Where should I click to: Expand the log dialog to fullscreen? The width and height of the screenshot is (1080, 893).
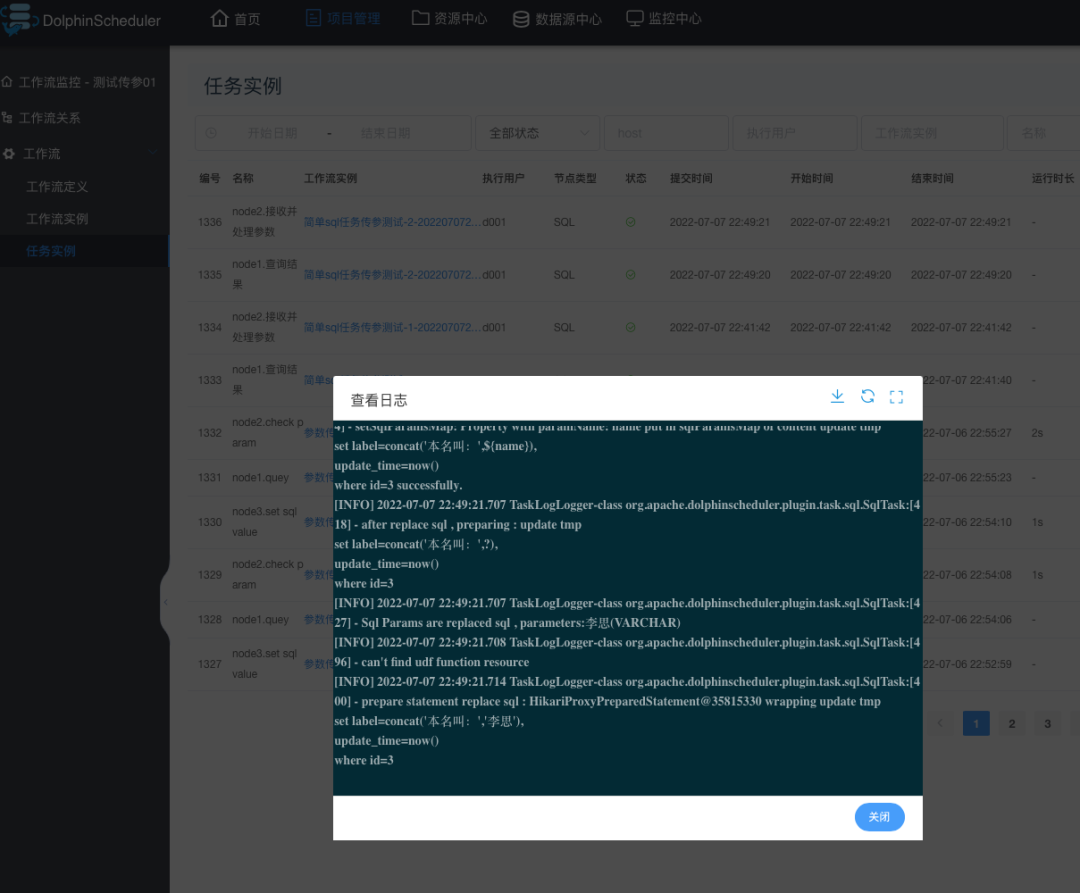click(x=895, y=396)
